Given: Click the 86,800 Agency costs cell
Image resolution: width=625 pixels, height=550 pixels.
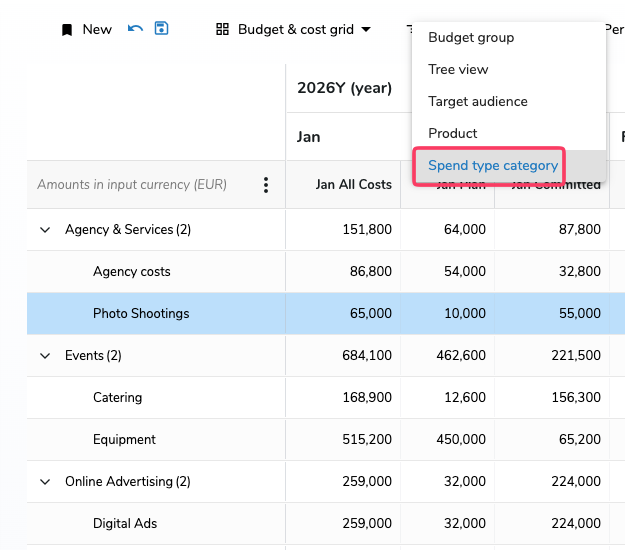Looking at the screenshot, I should tap(344, 271).
